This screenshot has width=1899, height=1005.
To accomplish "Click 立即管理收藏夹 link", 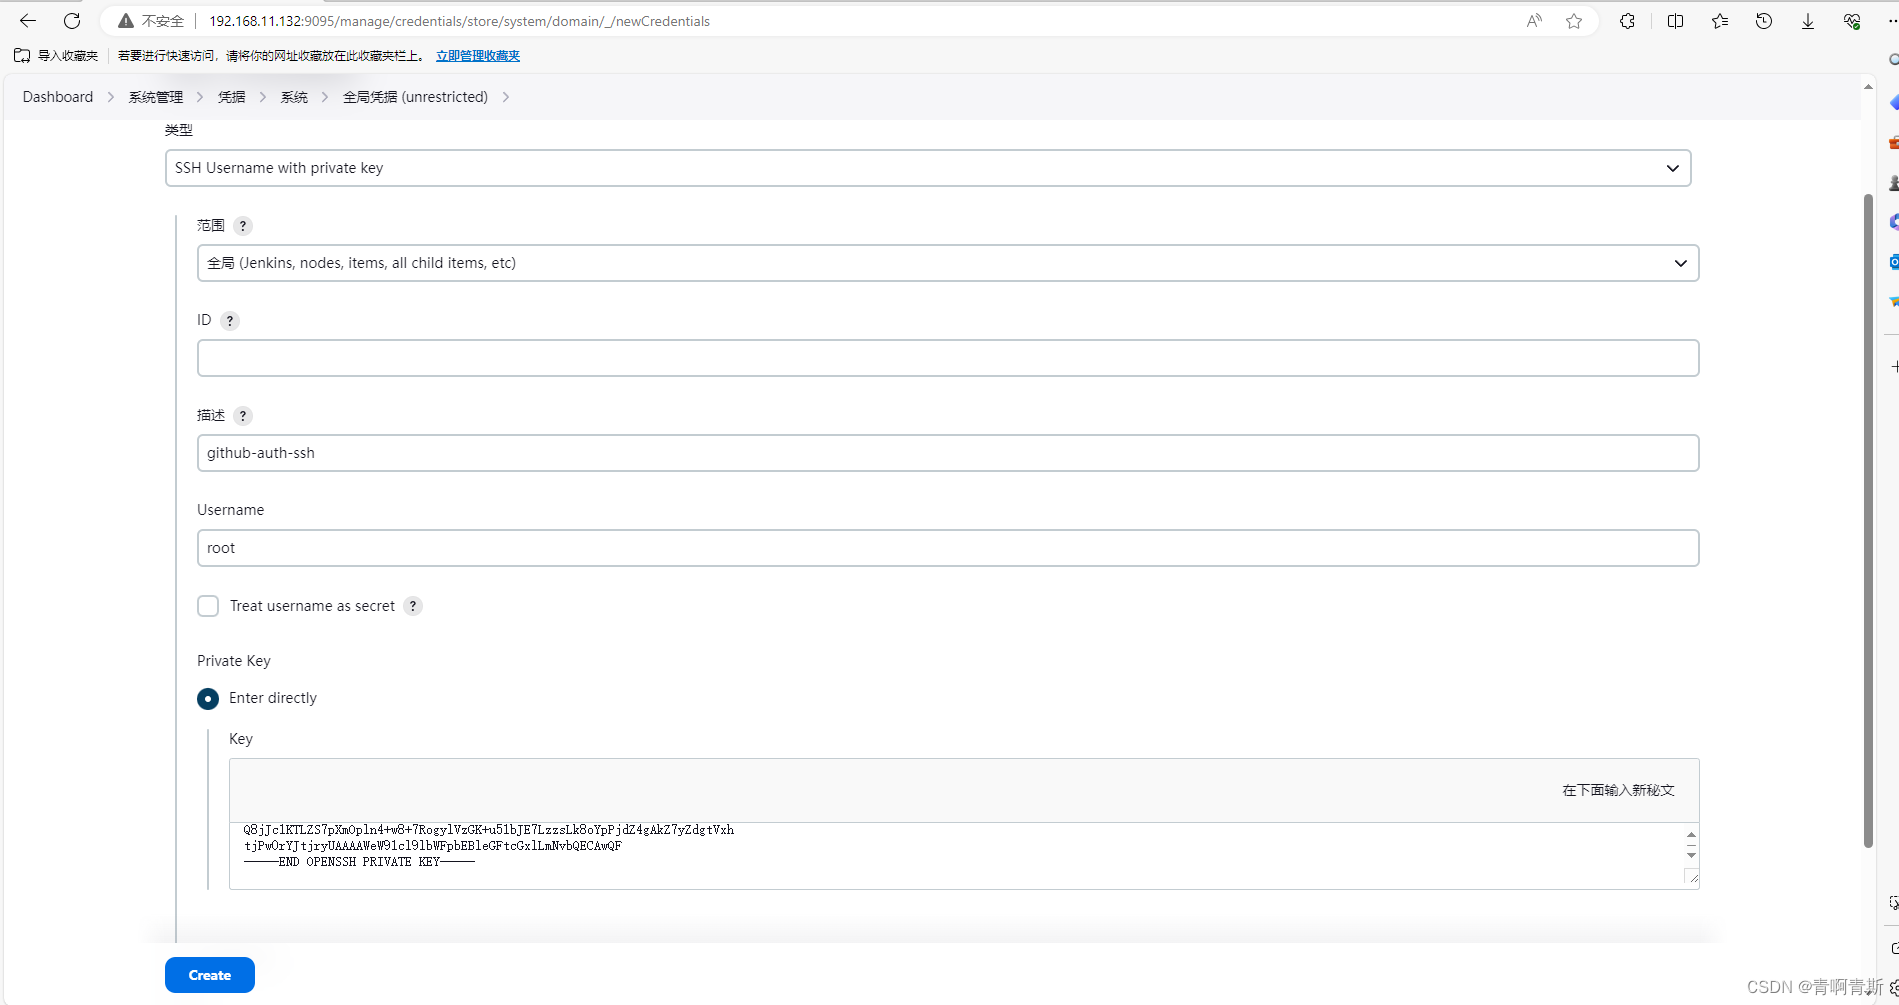I will (x=478, y=56).
